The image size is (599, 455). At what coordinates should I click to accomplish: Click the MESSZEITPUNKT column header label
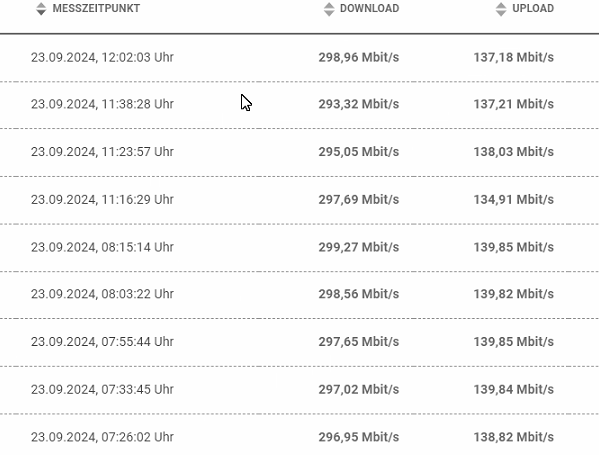(x=96, y=8)
